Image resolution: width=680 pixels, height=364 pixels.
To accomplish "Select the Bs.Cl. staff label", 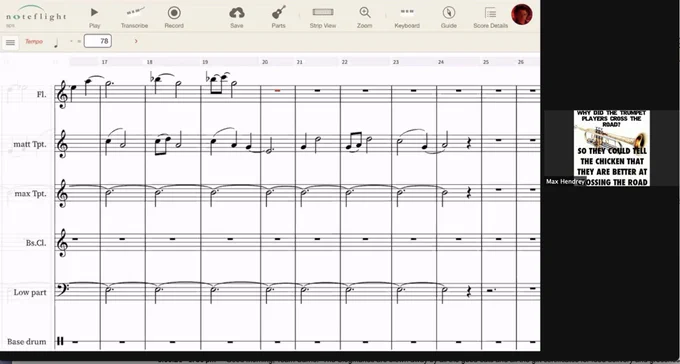I will (36, 243).
